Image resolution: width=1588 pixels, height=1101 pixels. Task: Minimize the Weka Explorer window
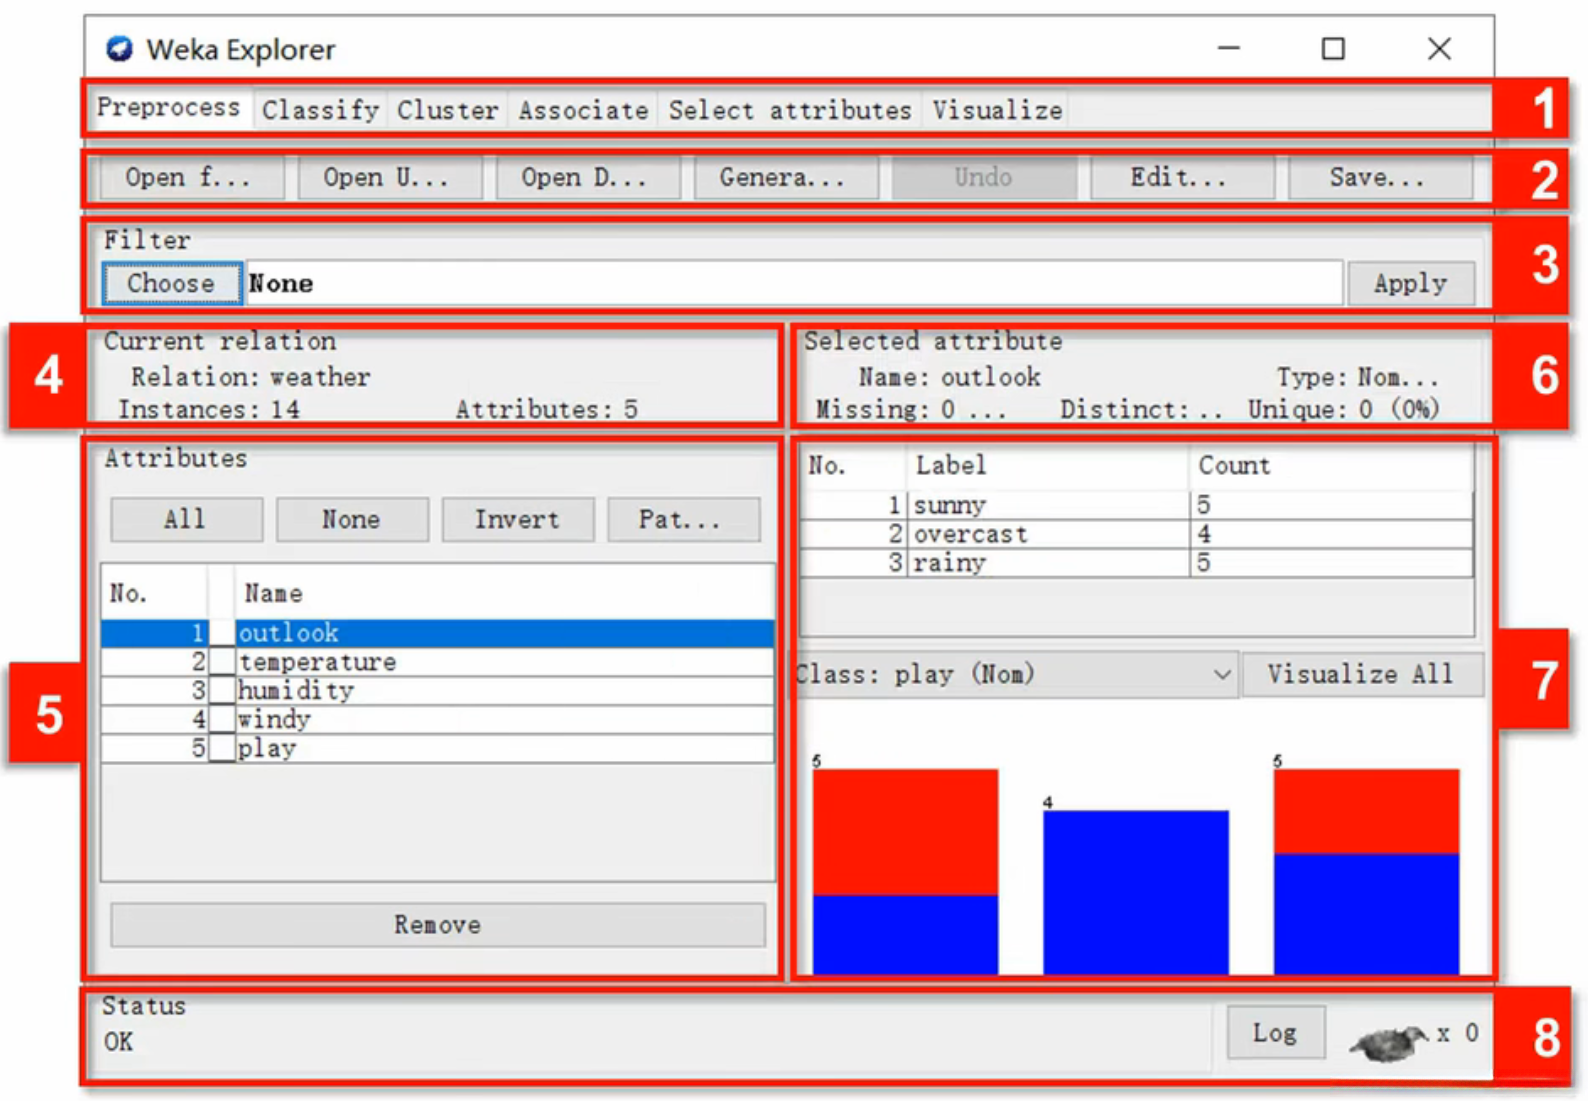1229,48
